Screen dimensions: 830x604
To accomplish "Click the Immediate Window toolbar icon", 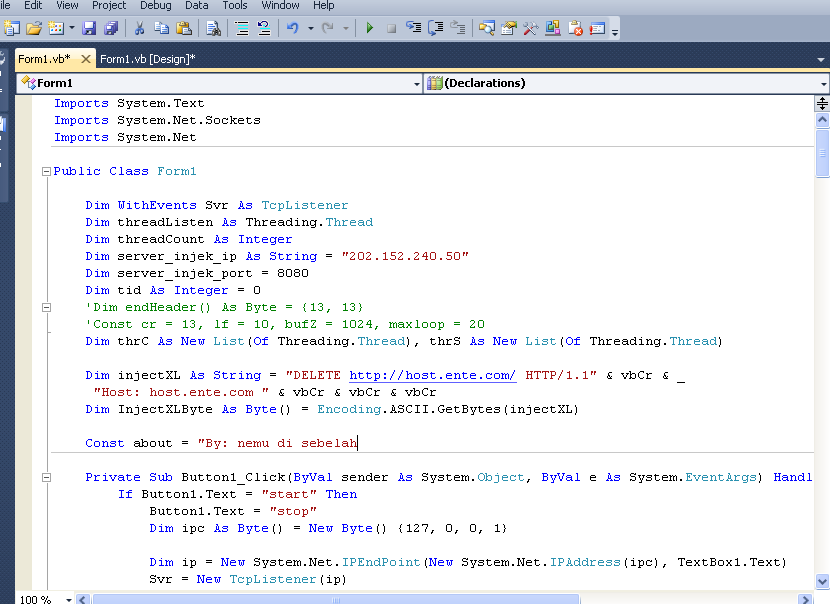I will 597,28.
